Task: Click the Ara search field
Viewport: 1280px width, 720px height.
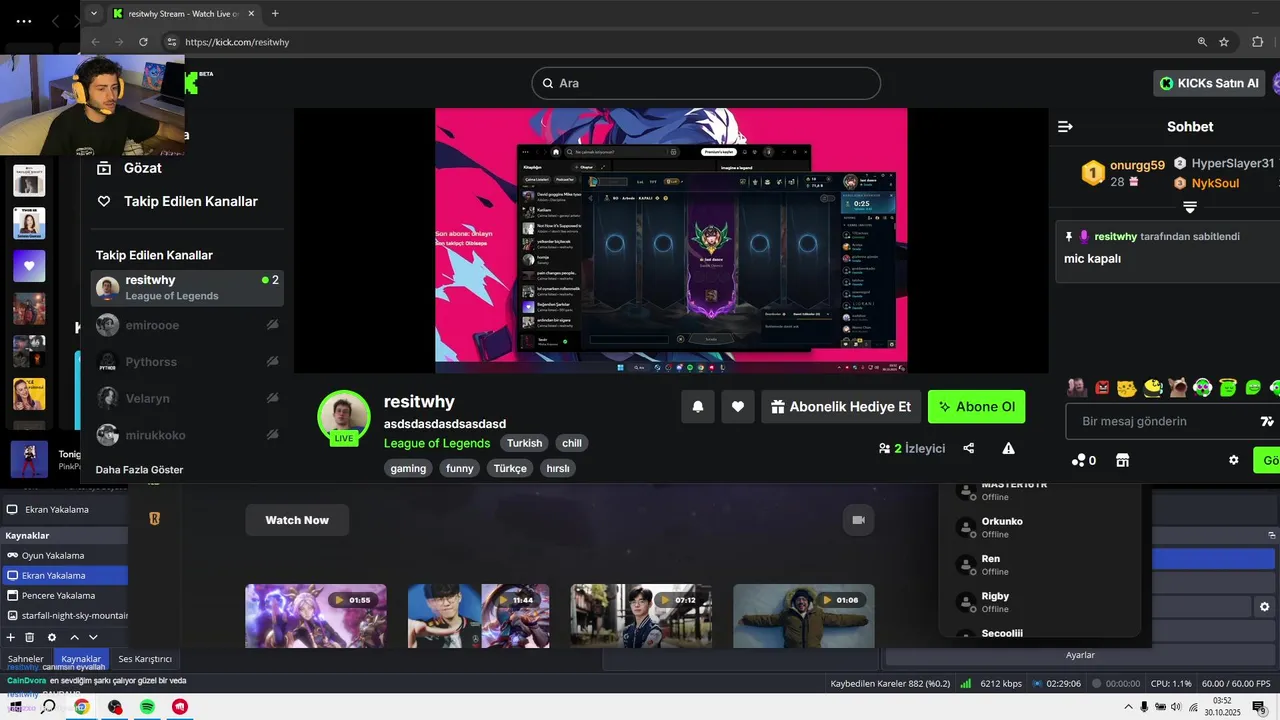Action: coord(706,83)
